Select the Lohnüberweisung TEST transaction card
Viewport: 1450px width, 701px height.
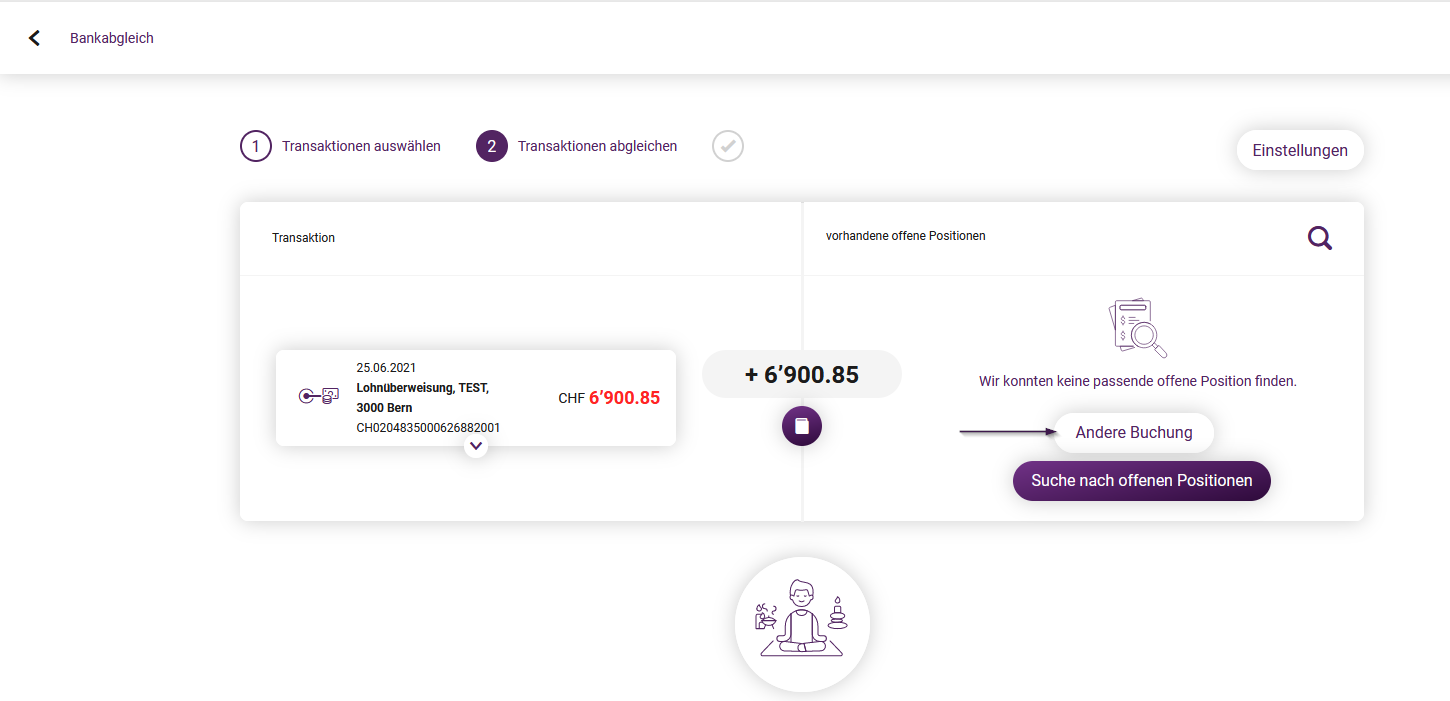click(x=476, y=398)
